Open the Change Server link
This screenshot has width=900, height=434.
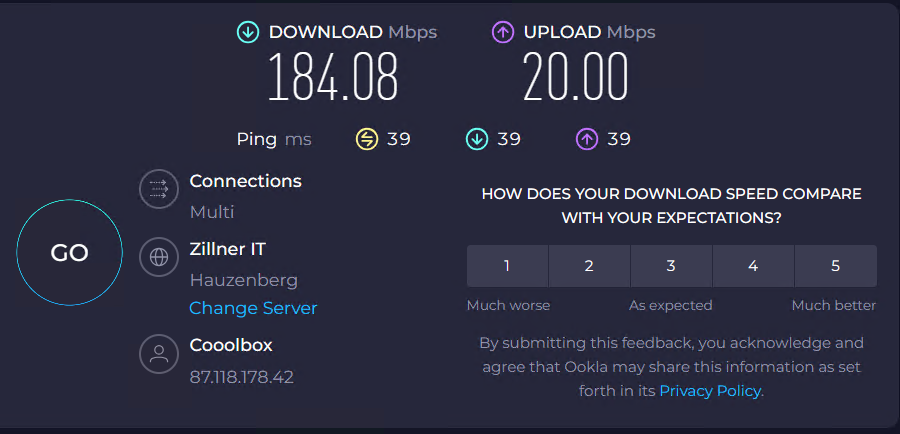point(253,308)
